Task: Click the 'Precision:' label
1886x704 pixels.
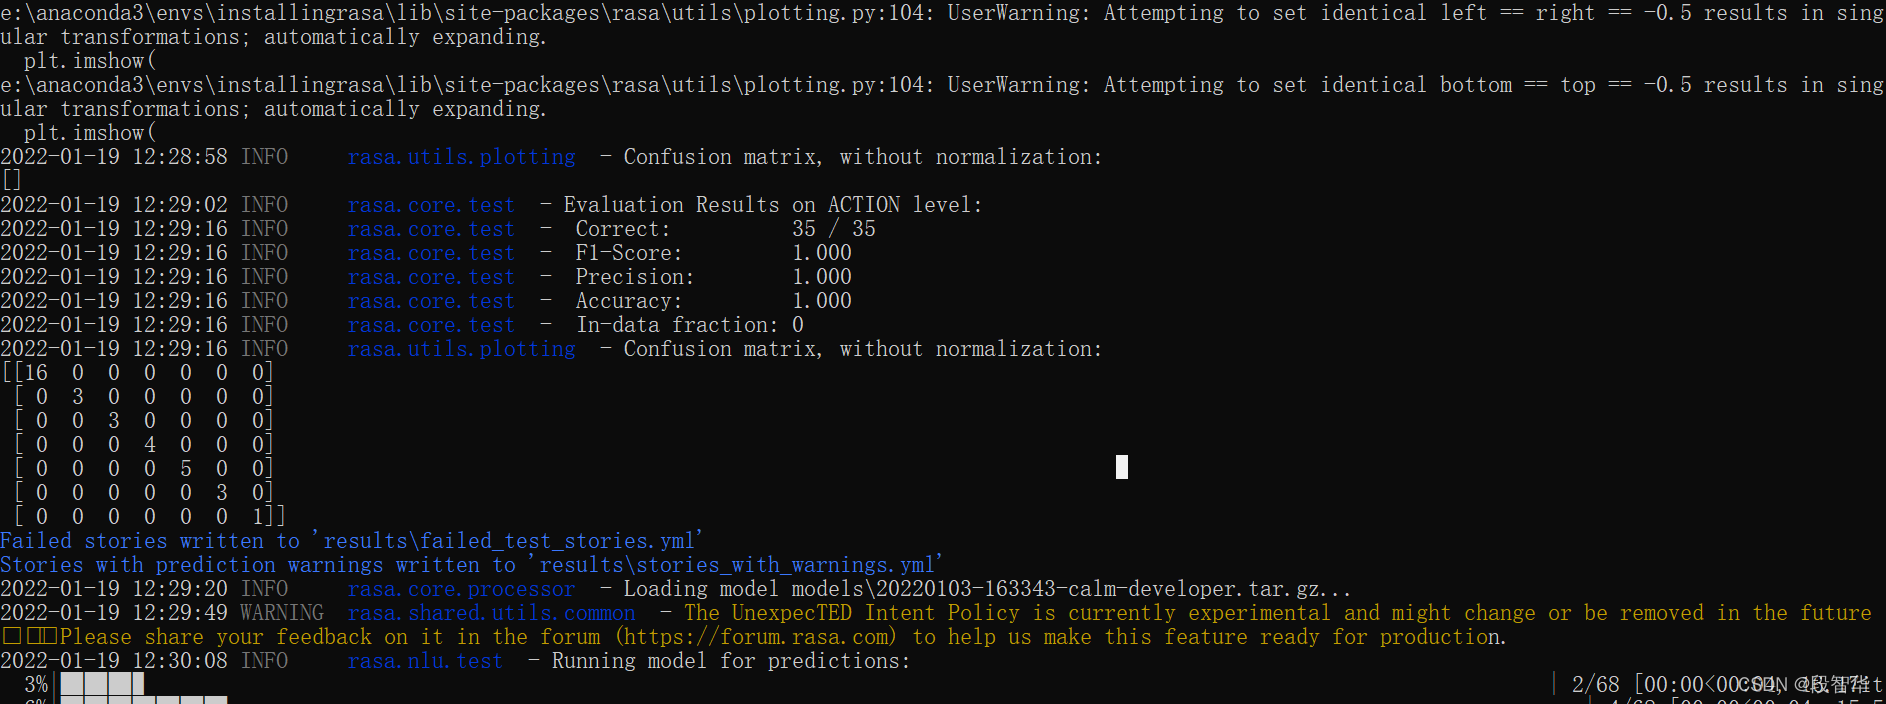Action: [635, 277]
